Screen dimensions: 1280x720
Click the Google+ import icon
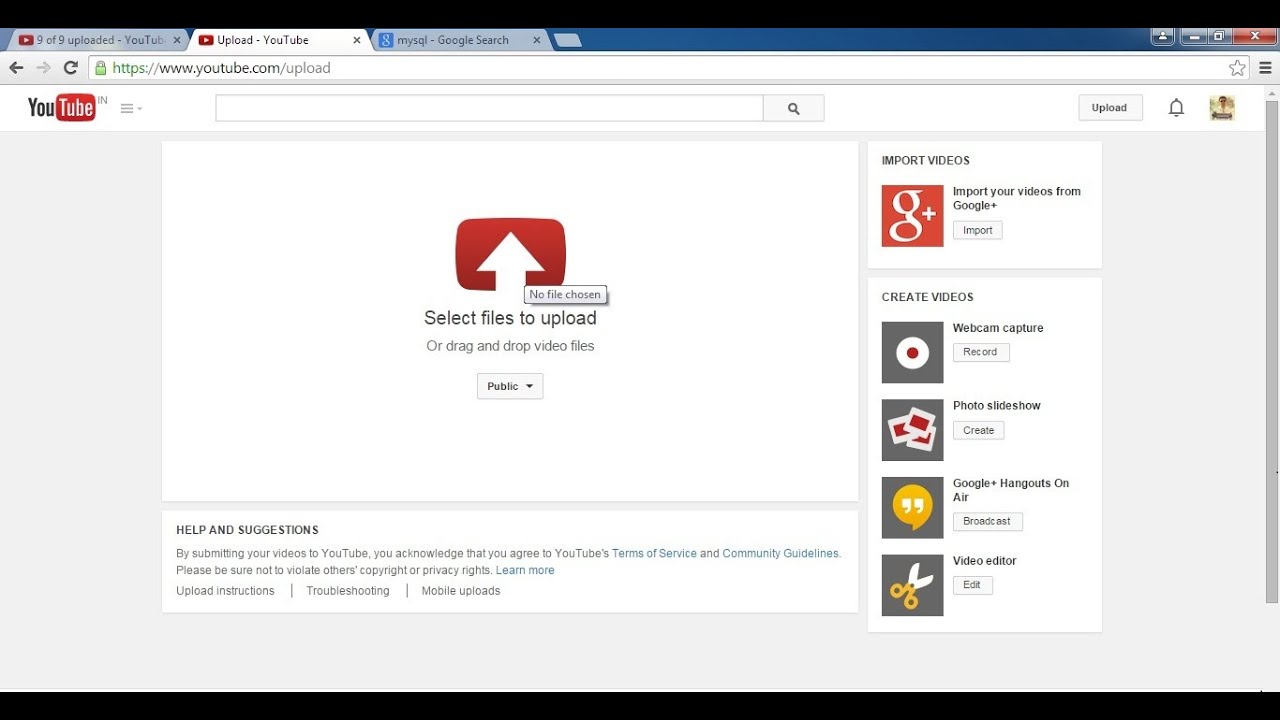pos(912,215)
